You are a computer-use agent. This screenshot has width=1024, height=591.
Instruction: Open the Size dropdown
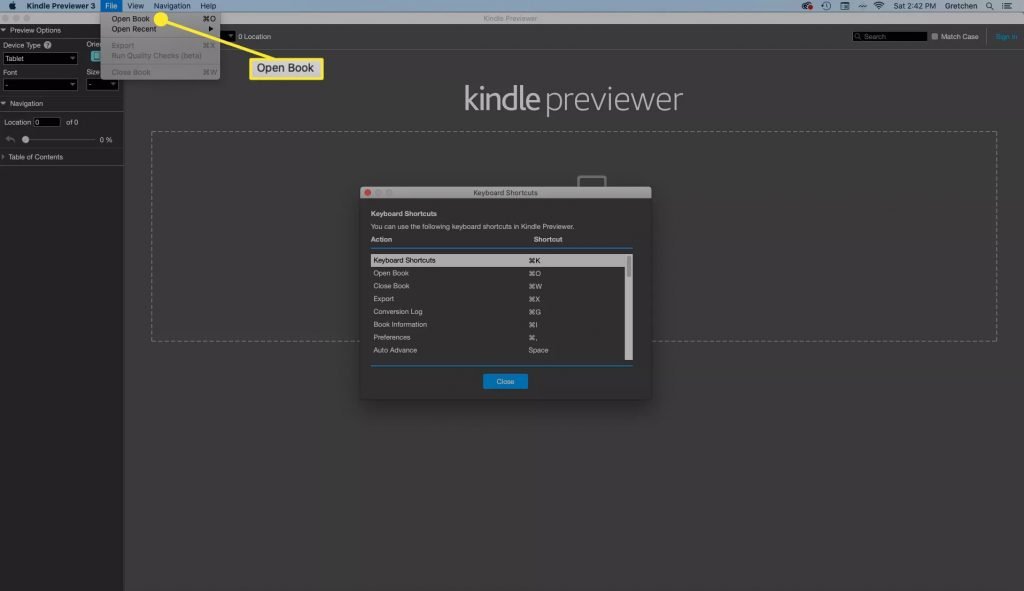[x=102, y=84]
